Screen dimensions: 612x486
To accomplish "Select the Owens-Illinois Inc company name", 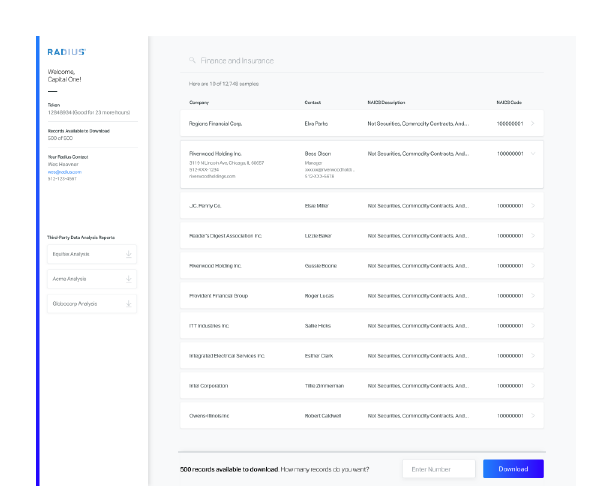I will 209,416.
